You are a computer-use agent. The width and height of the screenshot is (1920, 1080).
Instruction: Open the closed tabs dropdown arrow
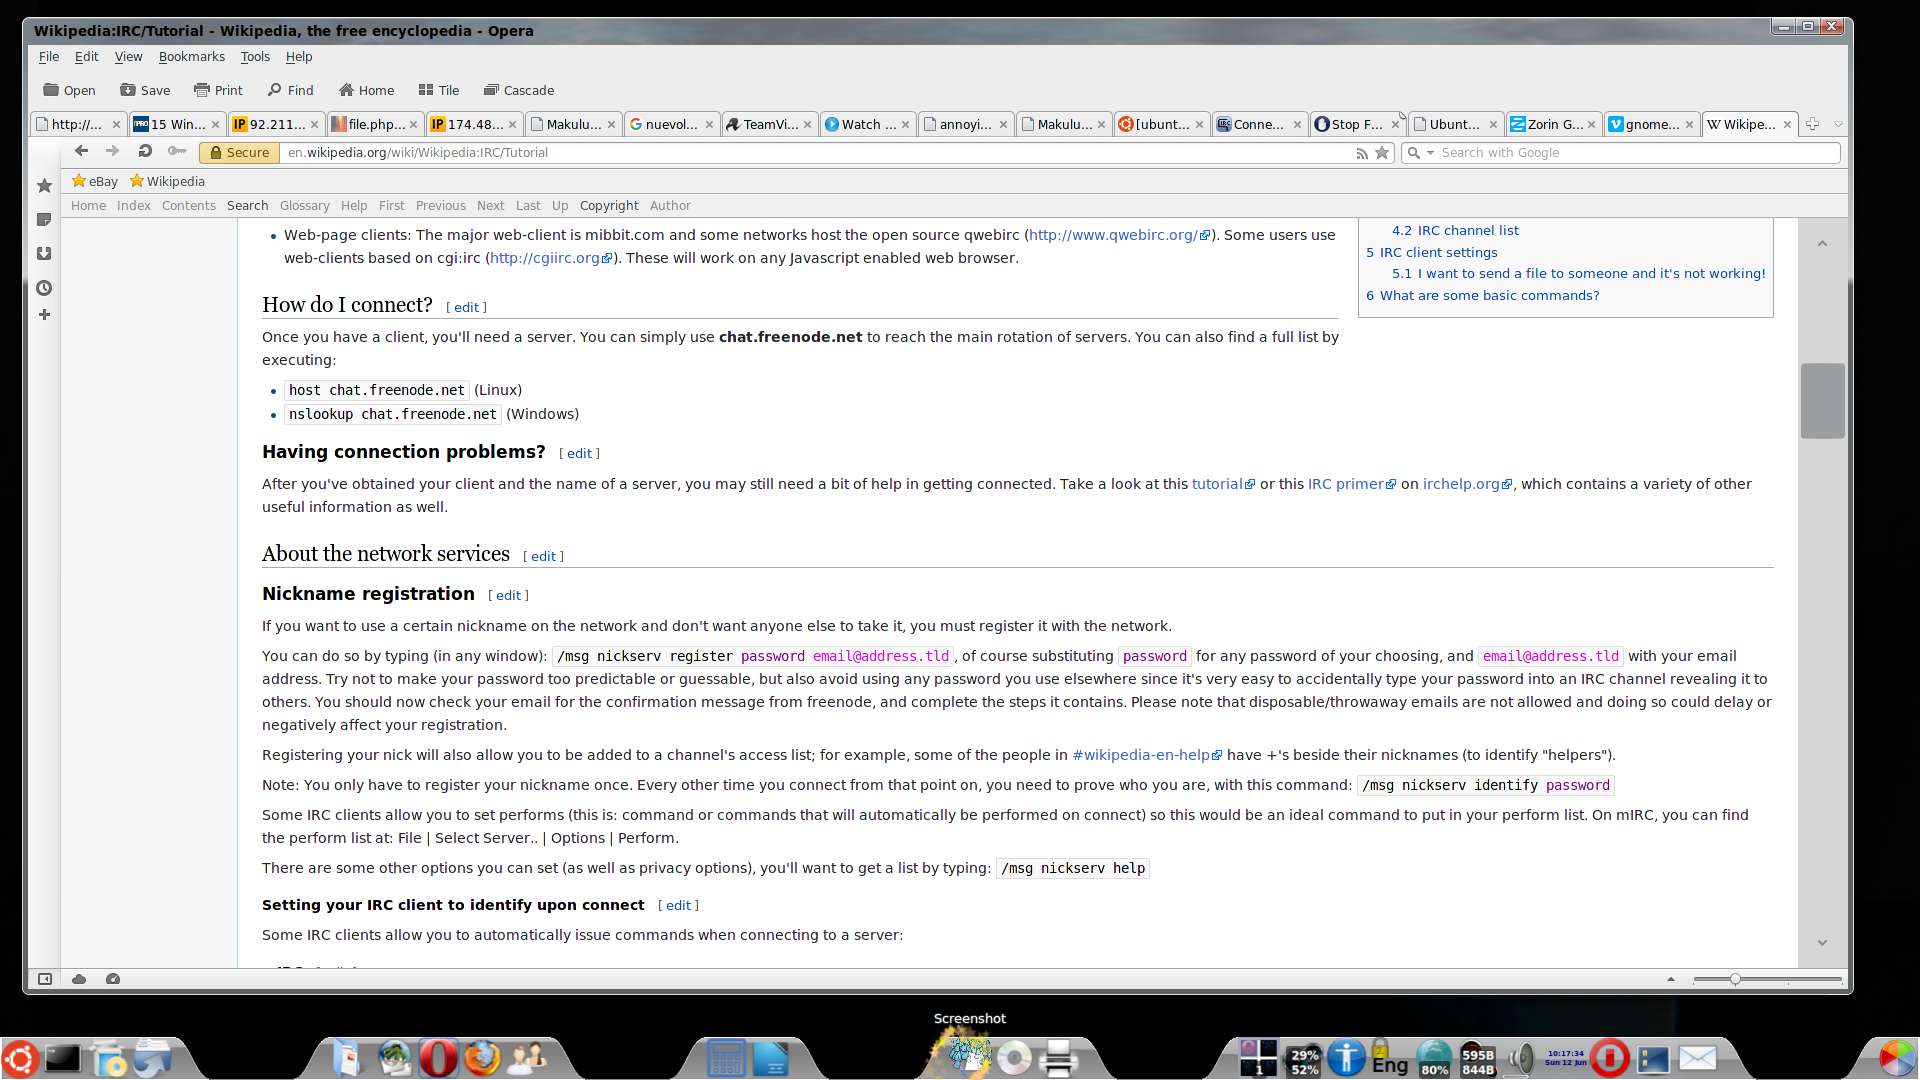coord(1838,125)
